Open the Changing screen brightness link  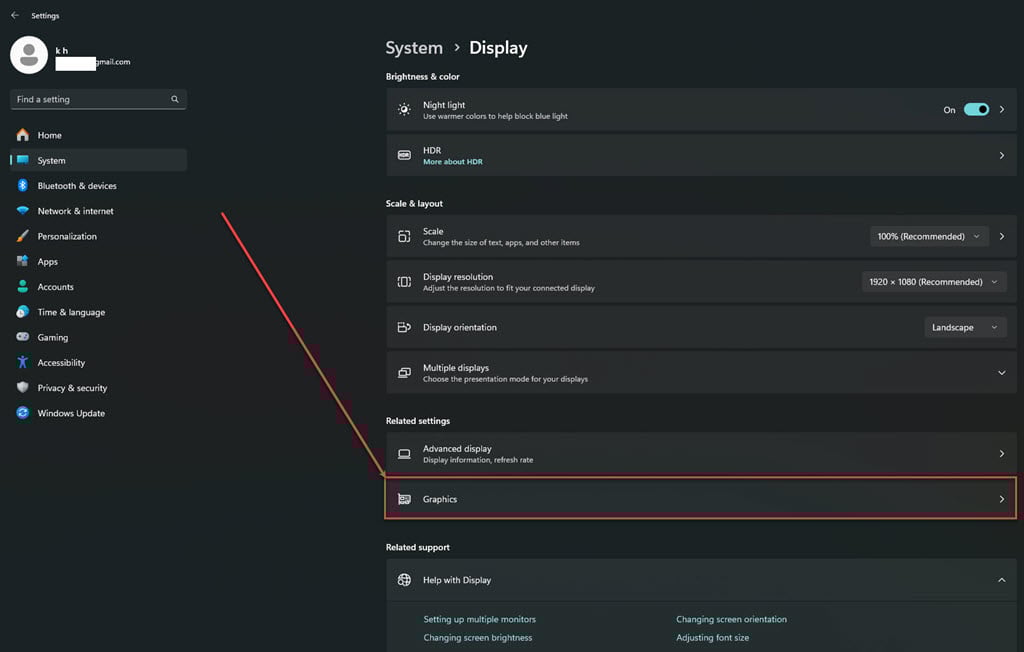(x=477, y=637)
